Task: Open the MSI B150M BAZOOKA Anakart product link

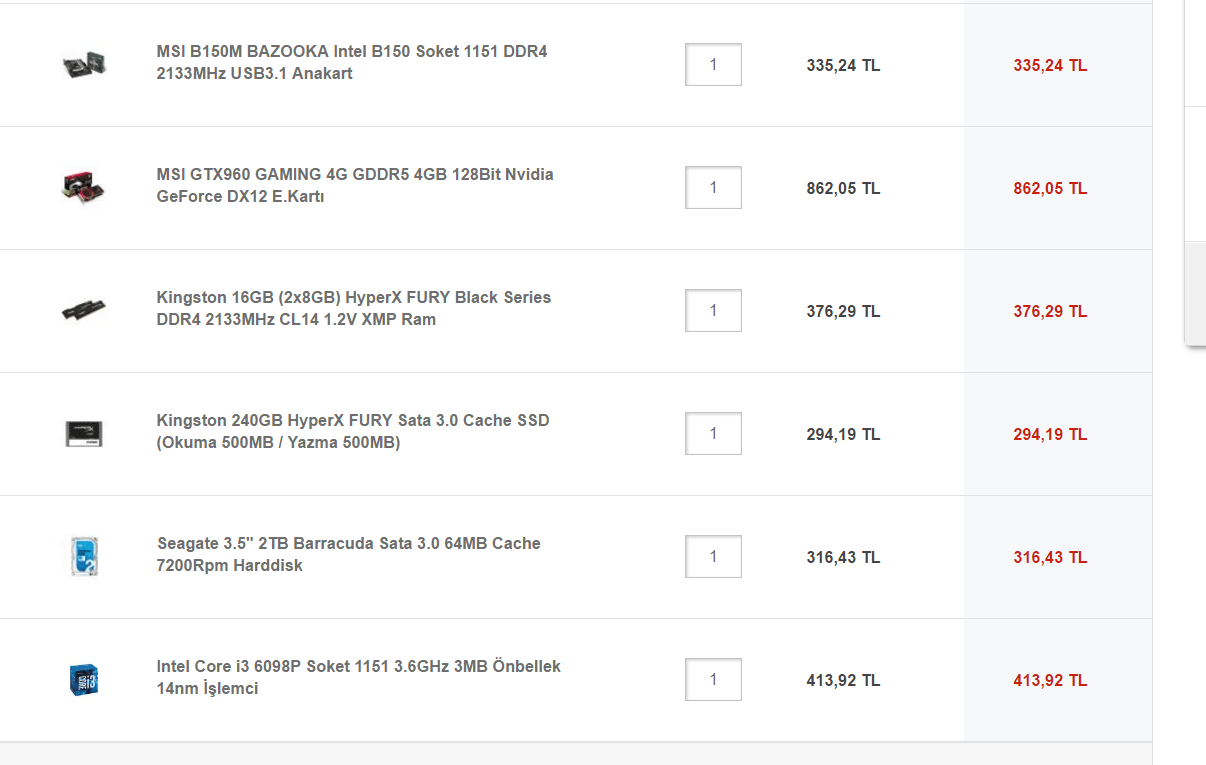Action: tap(352, 62)
